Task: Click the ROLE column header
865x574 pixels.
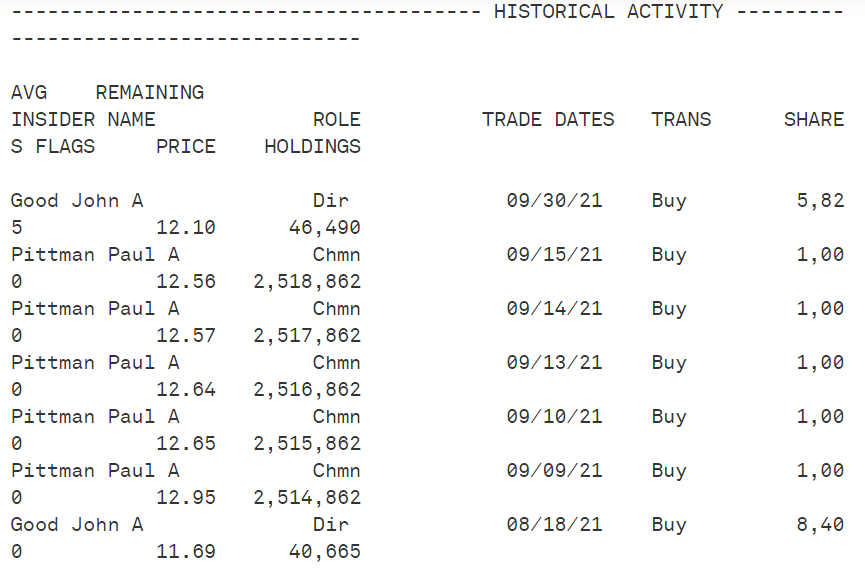Action: (x=337, y=120)
